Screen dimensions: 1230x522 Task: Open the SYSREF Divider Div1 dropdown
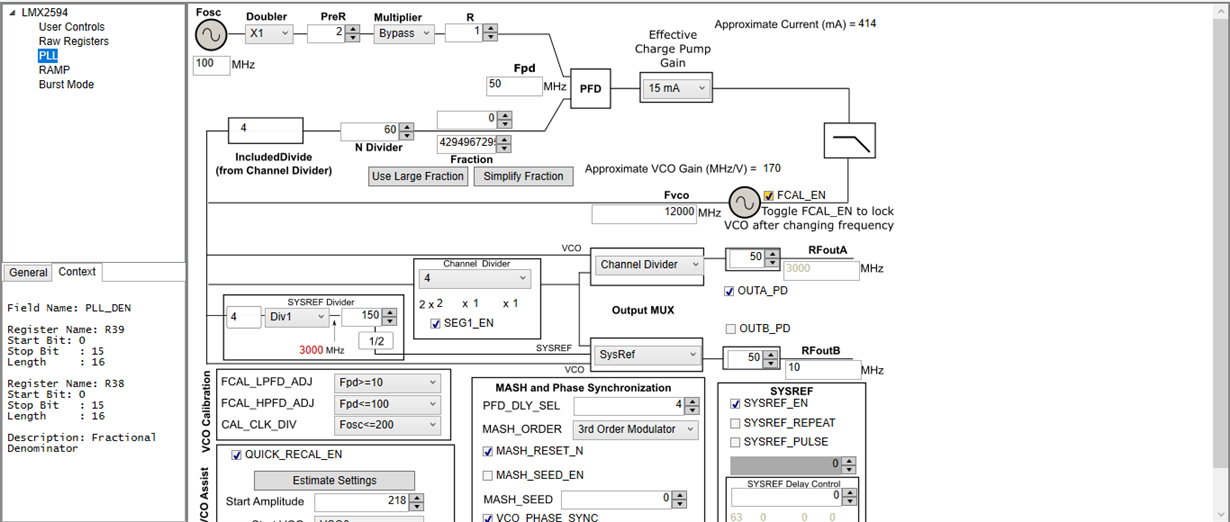click(298, 317)
